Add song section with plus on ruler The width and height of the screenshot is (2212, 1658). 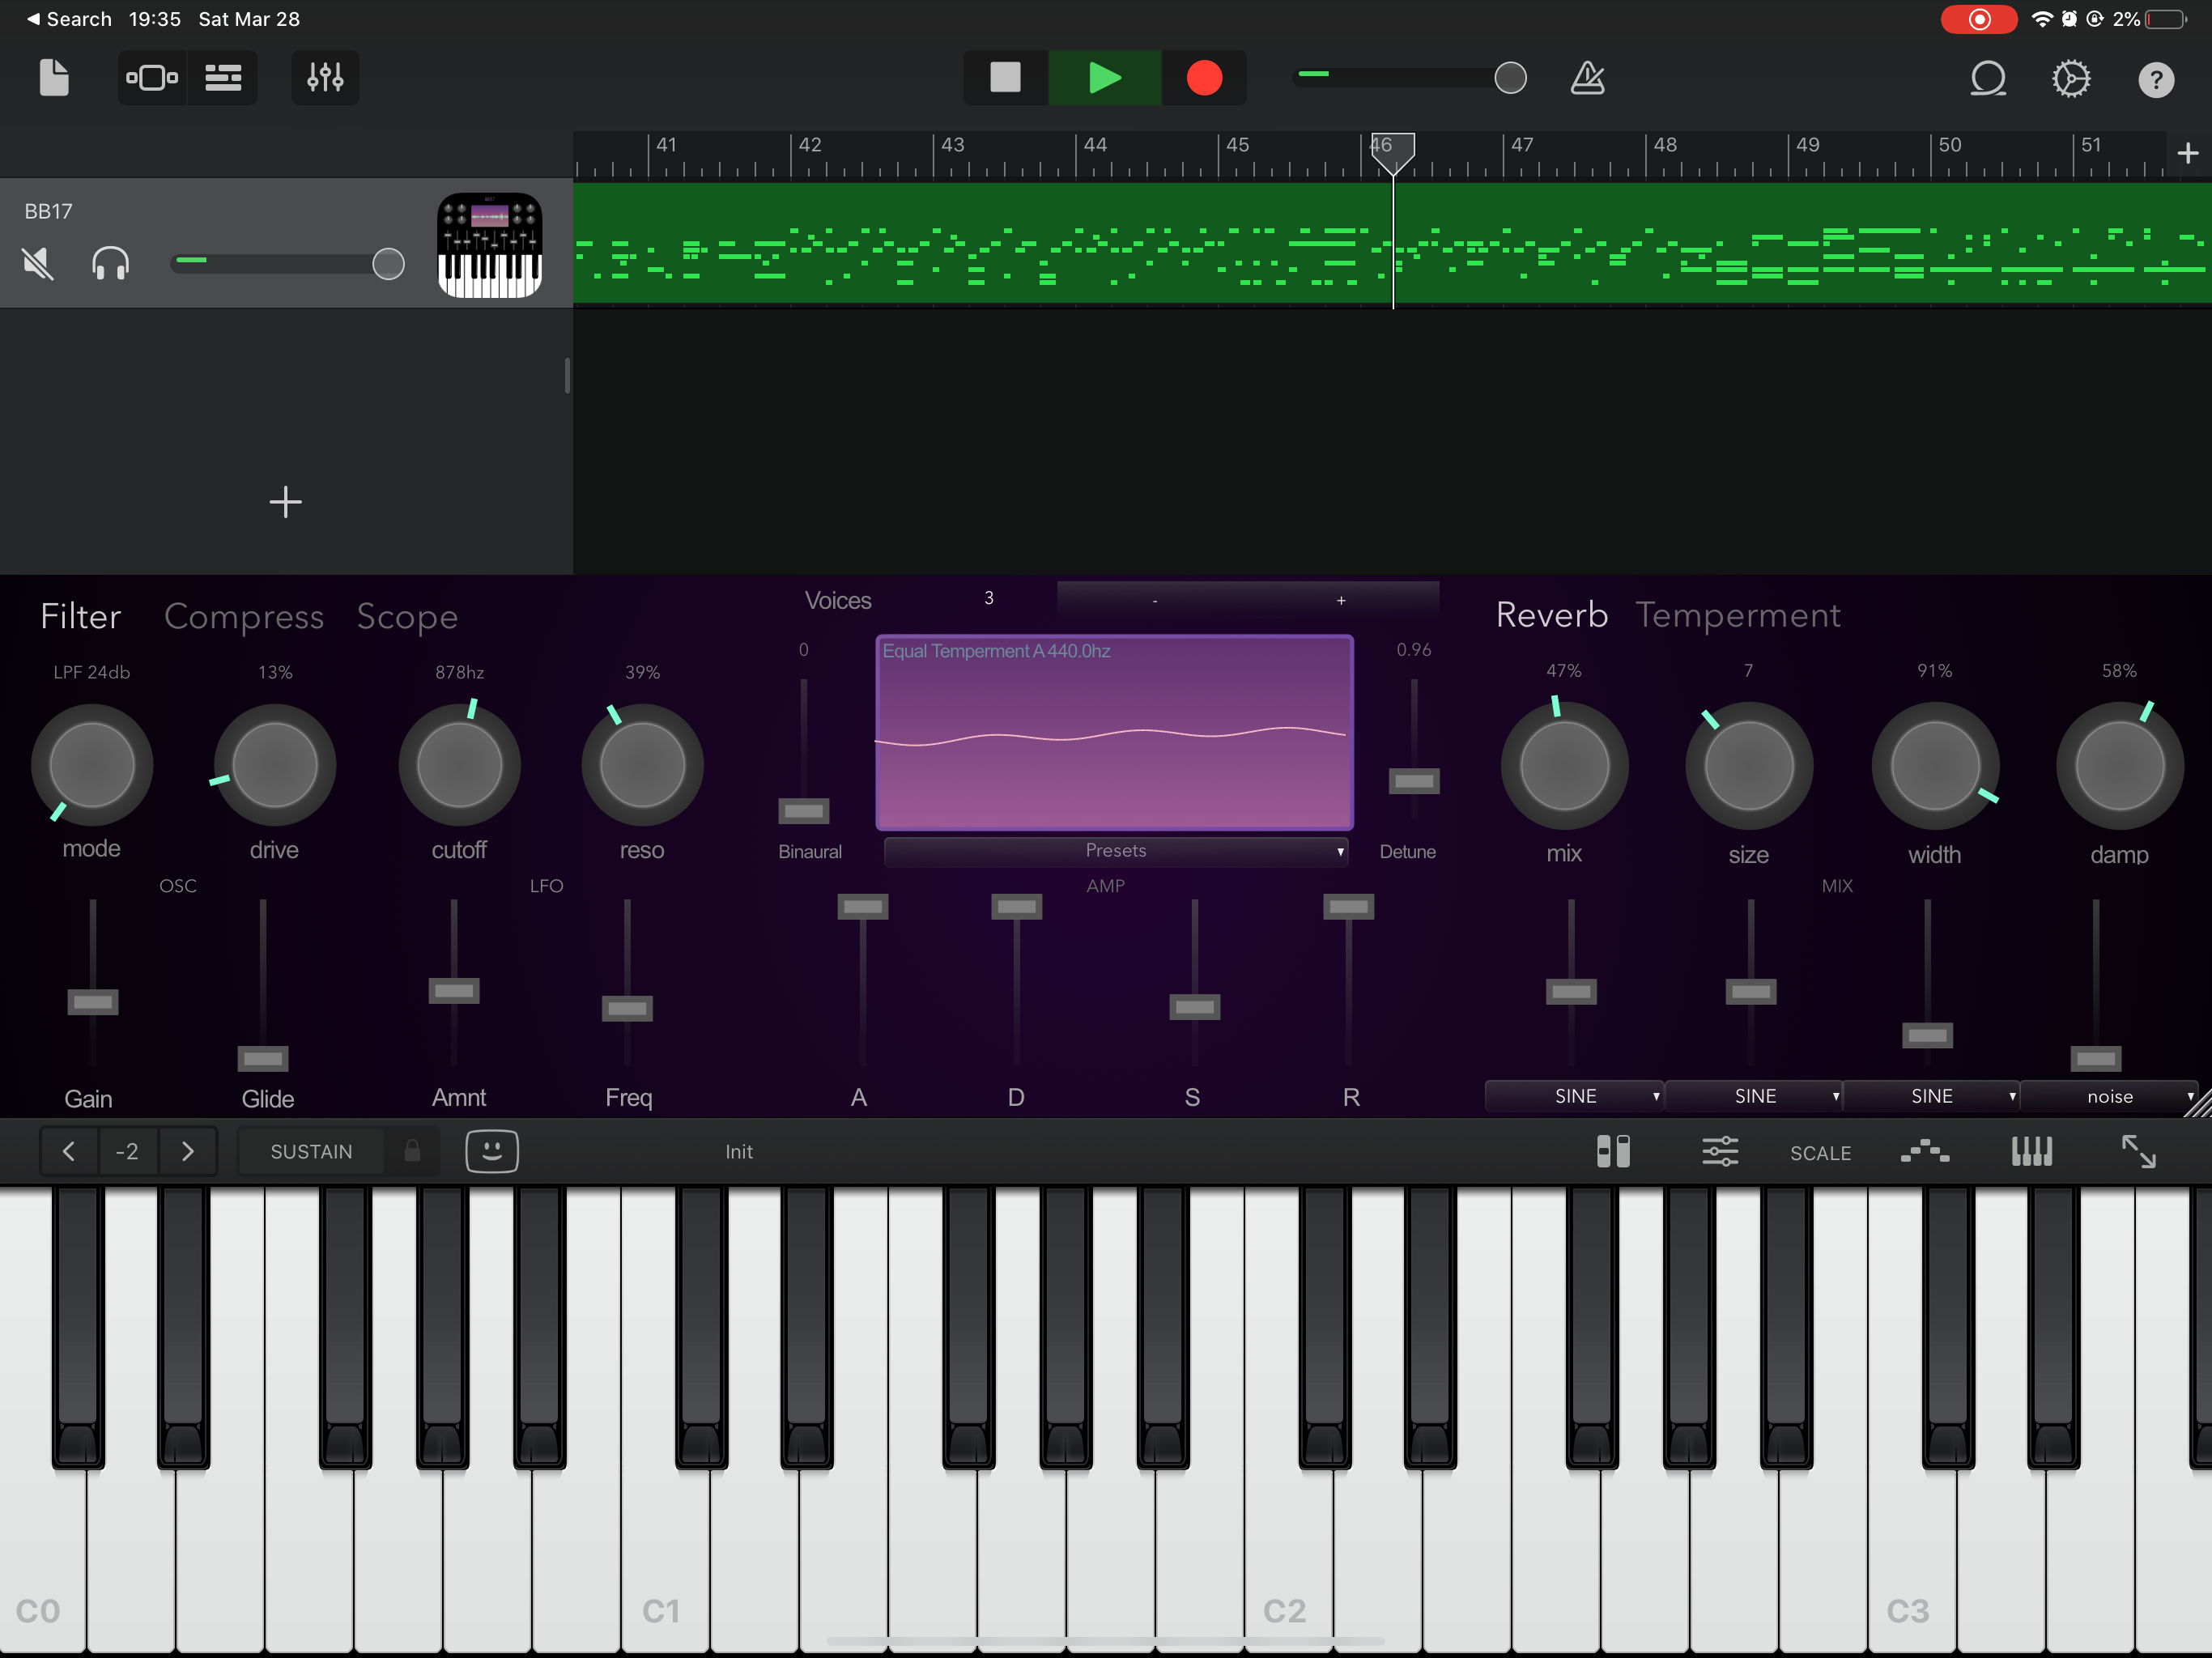pyautogui.click(x=2187, y=153)
